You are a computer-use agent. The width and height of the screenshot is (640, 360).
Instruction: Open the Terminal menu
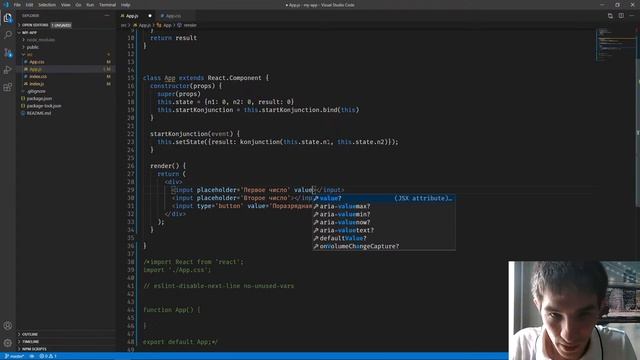(107, 5)
